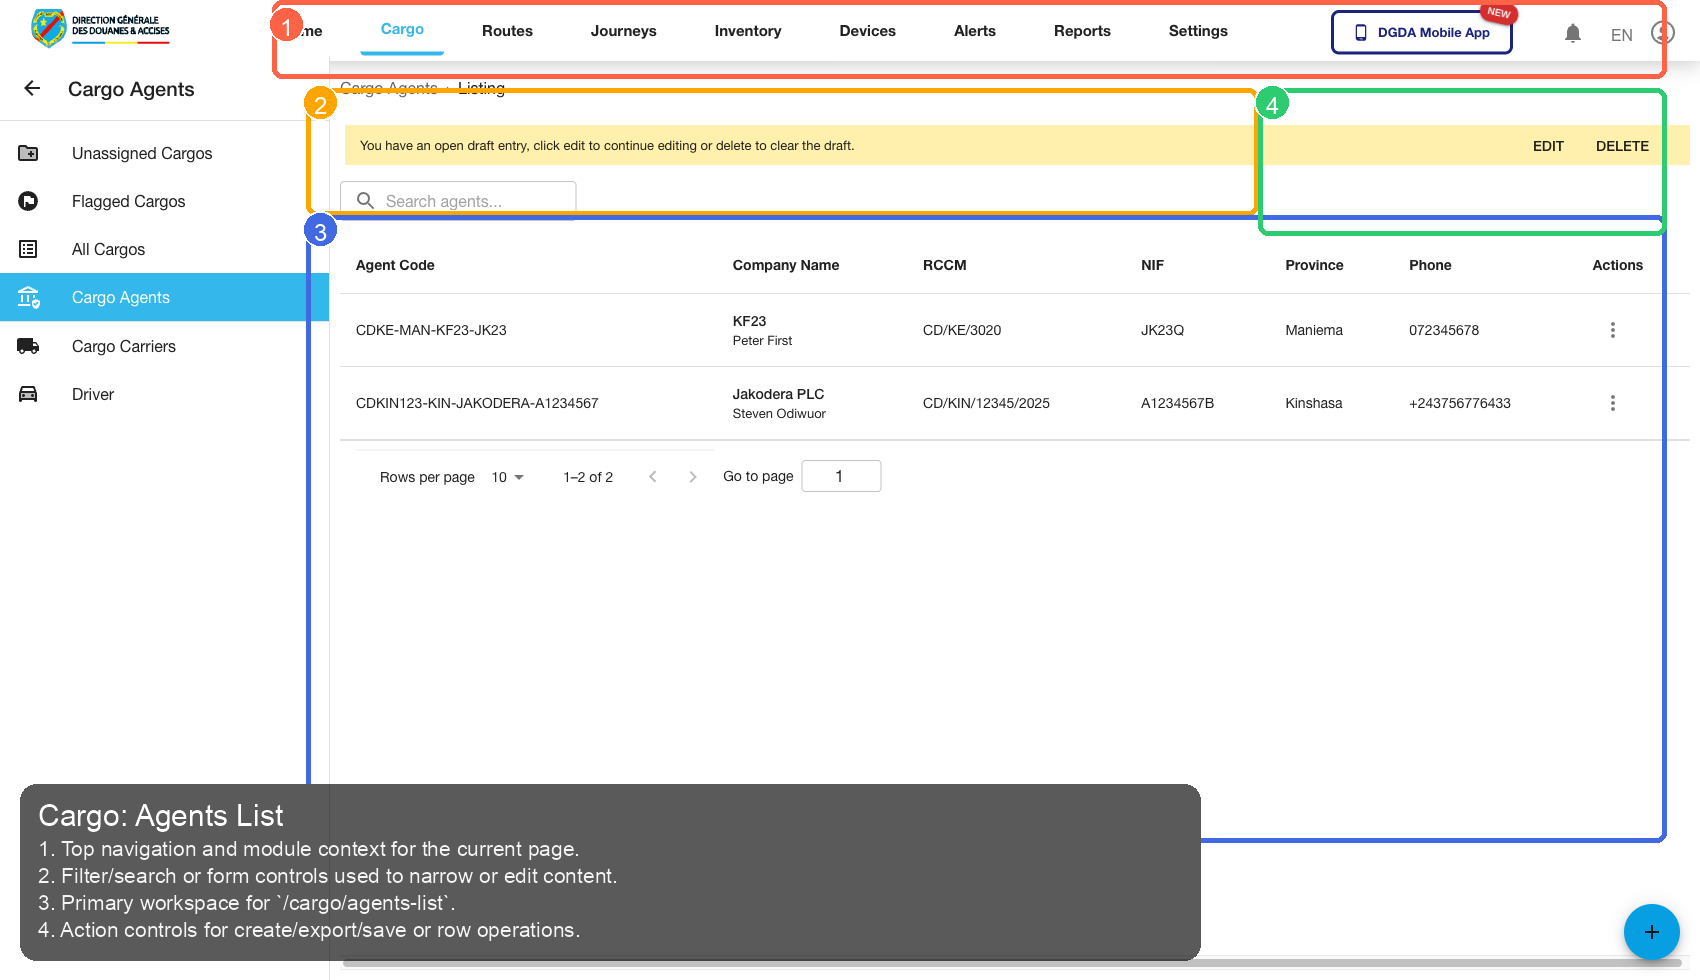Expand the Rows per page dropdown

[x=508, y=477]
